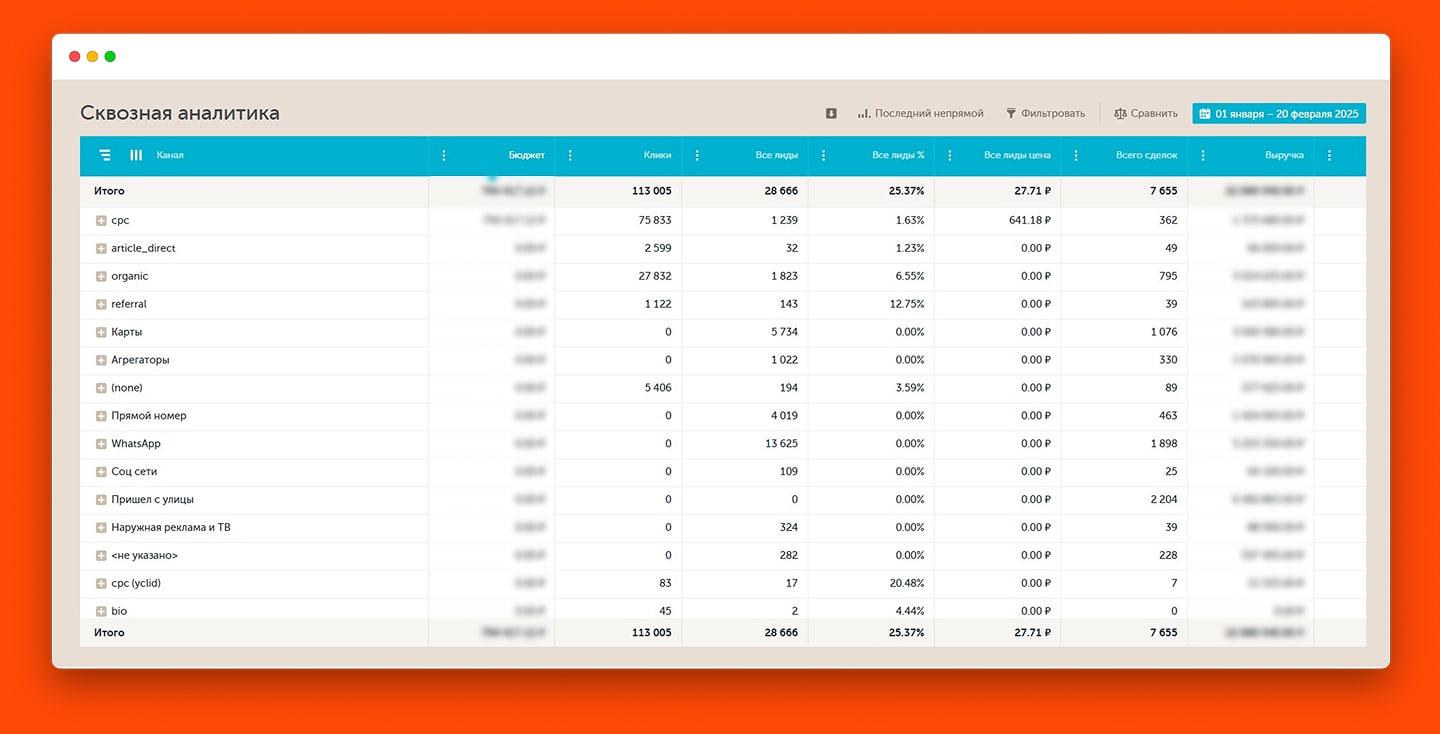1440x734 pixels.
Task: Open options dots for Бюджет column
Action: click(444, 155)
